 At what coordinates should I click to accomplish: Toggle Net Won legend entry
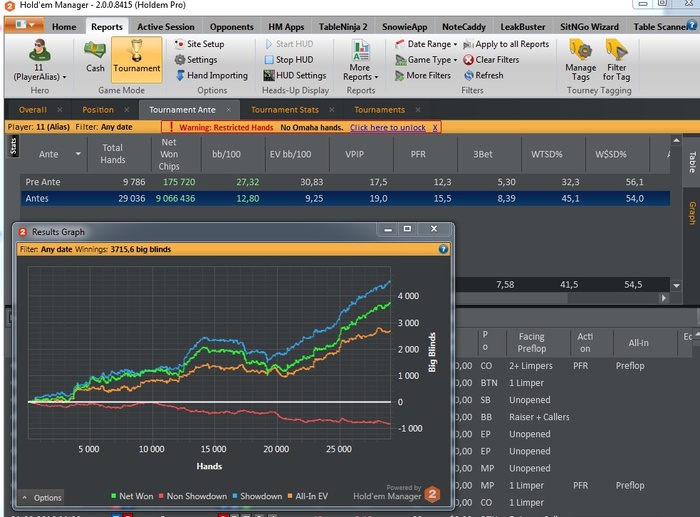132,496
